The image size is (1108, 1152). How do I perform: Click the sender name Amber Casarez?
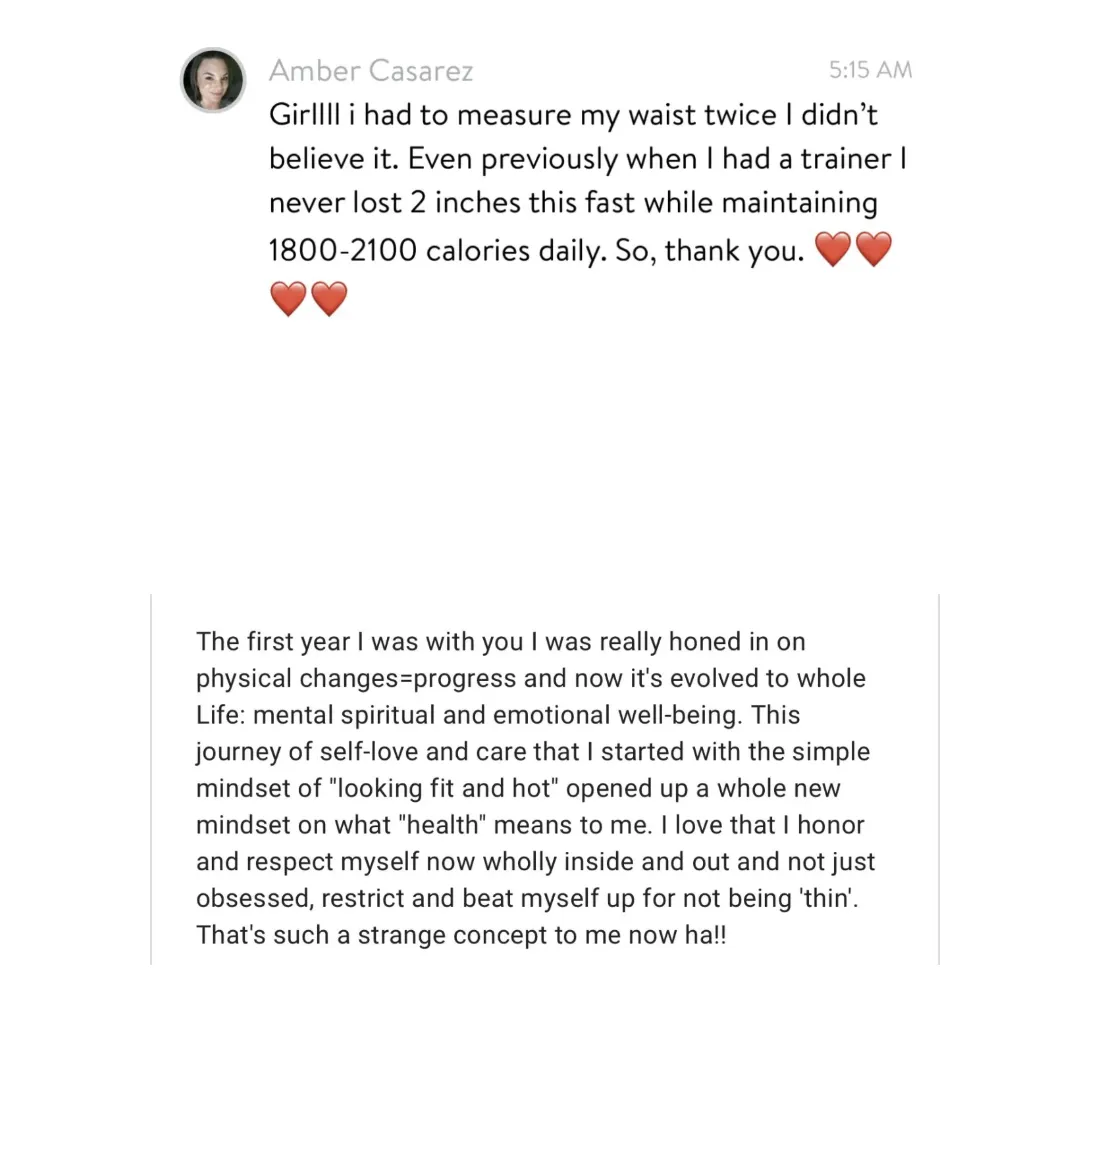(x=371, y=71)
